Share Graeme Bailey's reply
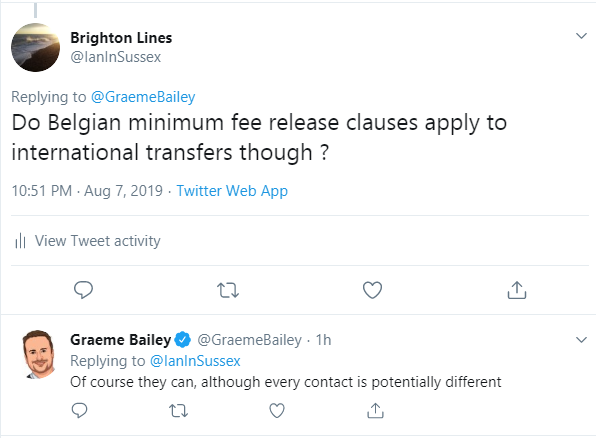 375,411
